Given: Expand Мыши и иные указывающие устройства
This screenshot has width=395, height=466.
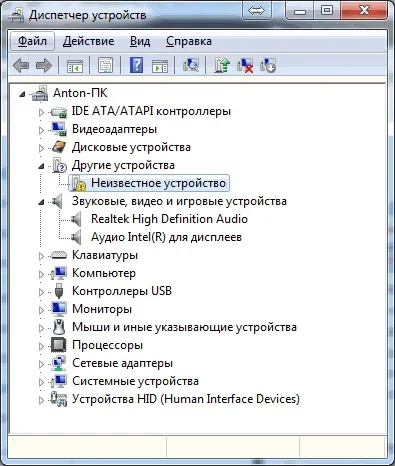Looking at the screenshot, I should pyautogui.click(x=41, y=328).
